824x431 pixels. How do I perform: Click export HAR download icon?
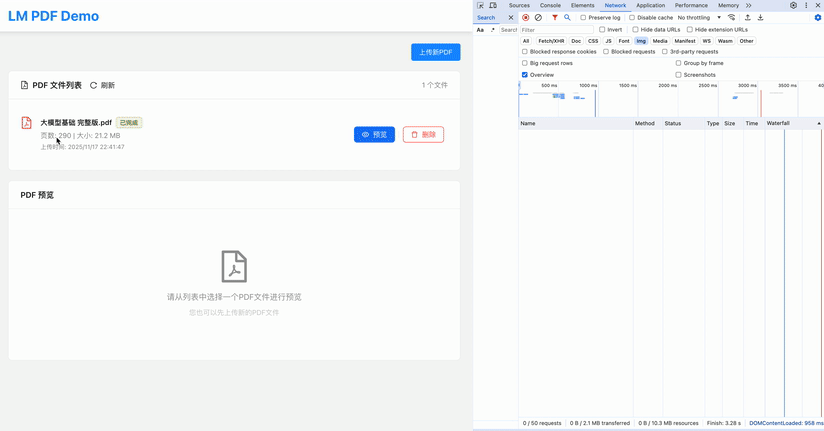[x=760, y=17]
